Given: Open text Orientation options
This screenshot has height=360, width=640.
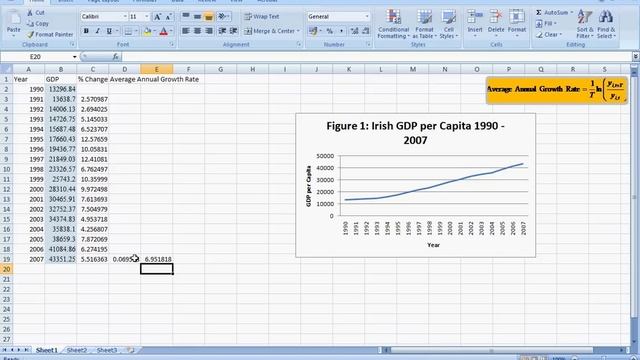Looking at the screenshot, I should point(223,16).
